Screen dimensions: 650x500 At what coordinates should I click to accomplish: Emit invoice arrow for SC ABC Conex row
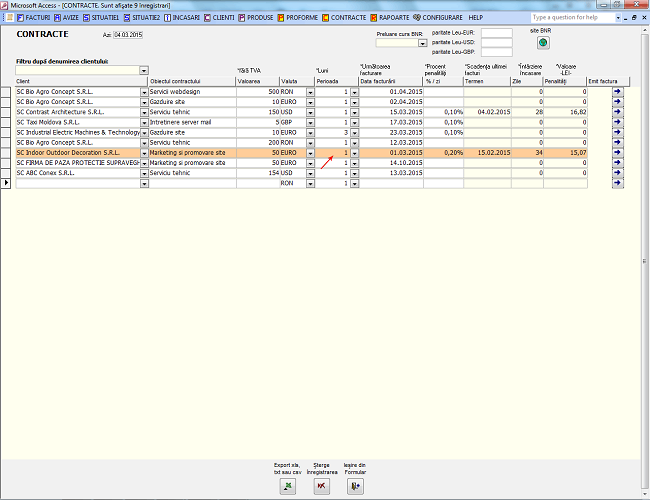click(x=617, y=173)
